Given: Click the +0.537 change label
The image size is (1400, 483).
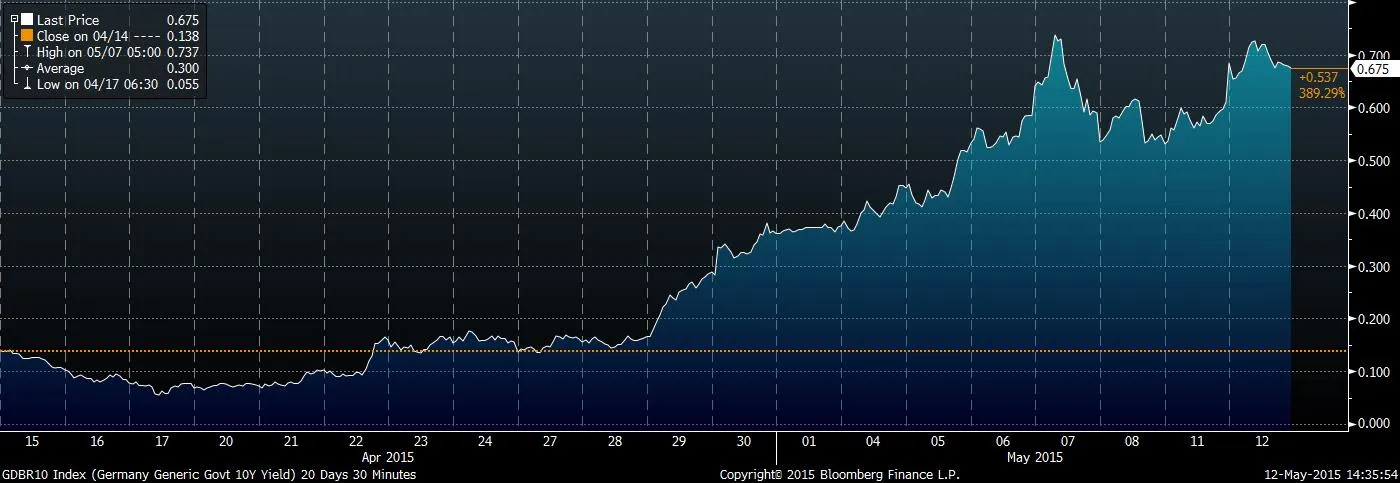Looking at the screenshot, I should [1318, 76].
